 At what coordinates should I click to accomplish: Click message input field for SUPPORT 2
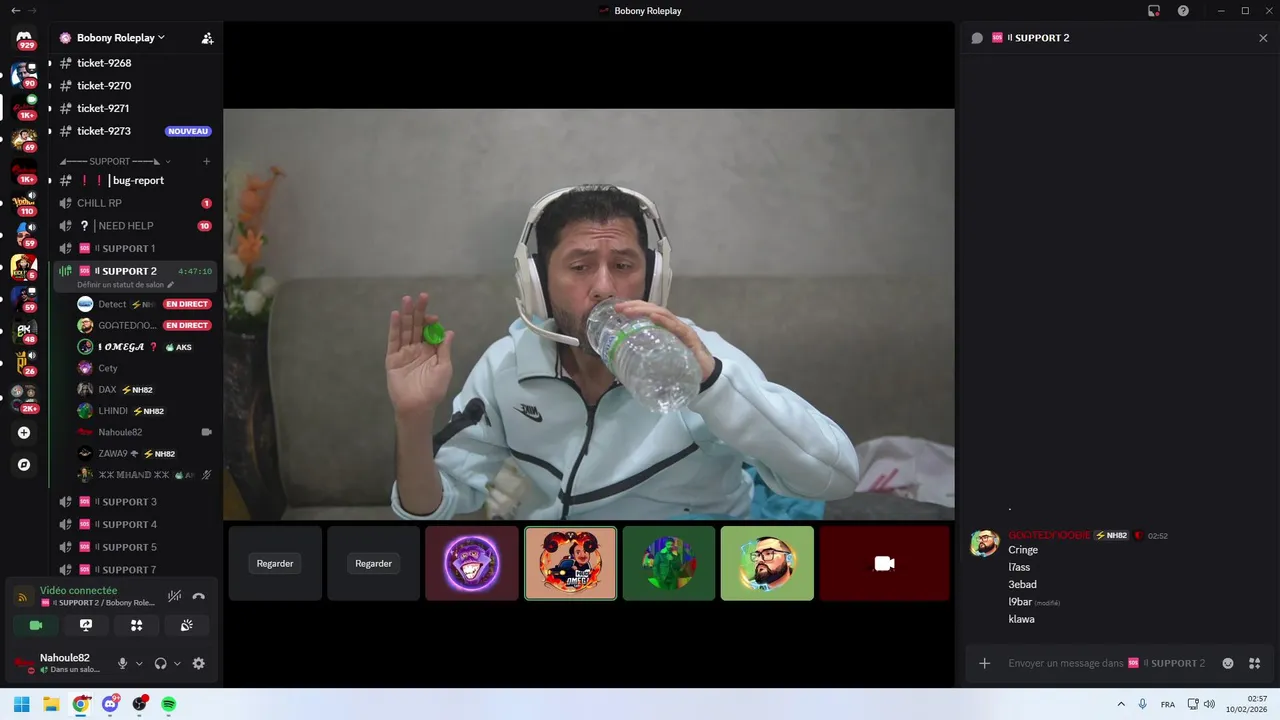click(1107, 663)
